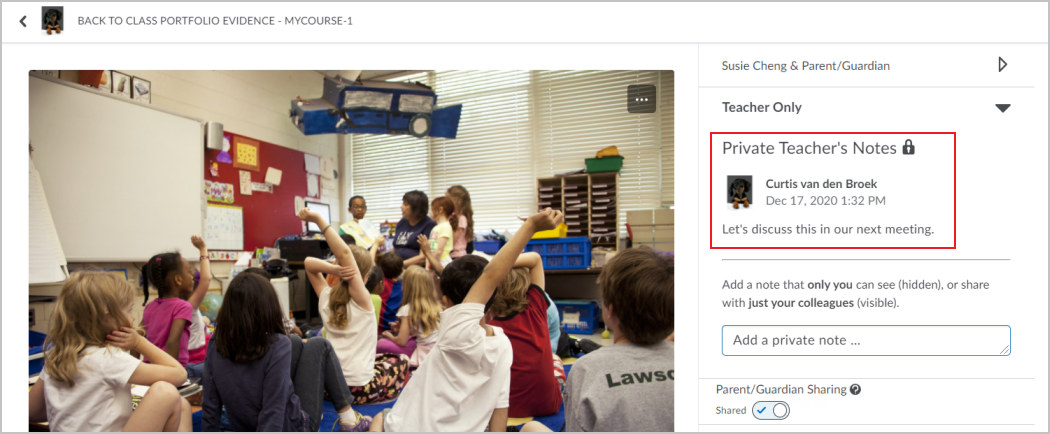Click the Parent/Guardian Sharing label
Viewport: 1050px width, 434px height.
pos(781,389)
